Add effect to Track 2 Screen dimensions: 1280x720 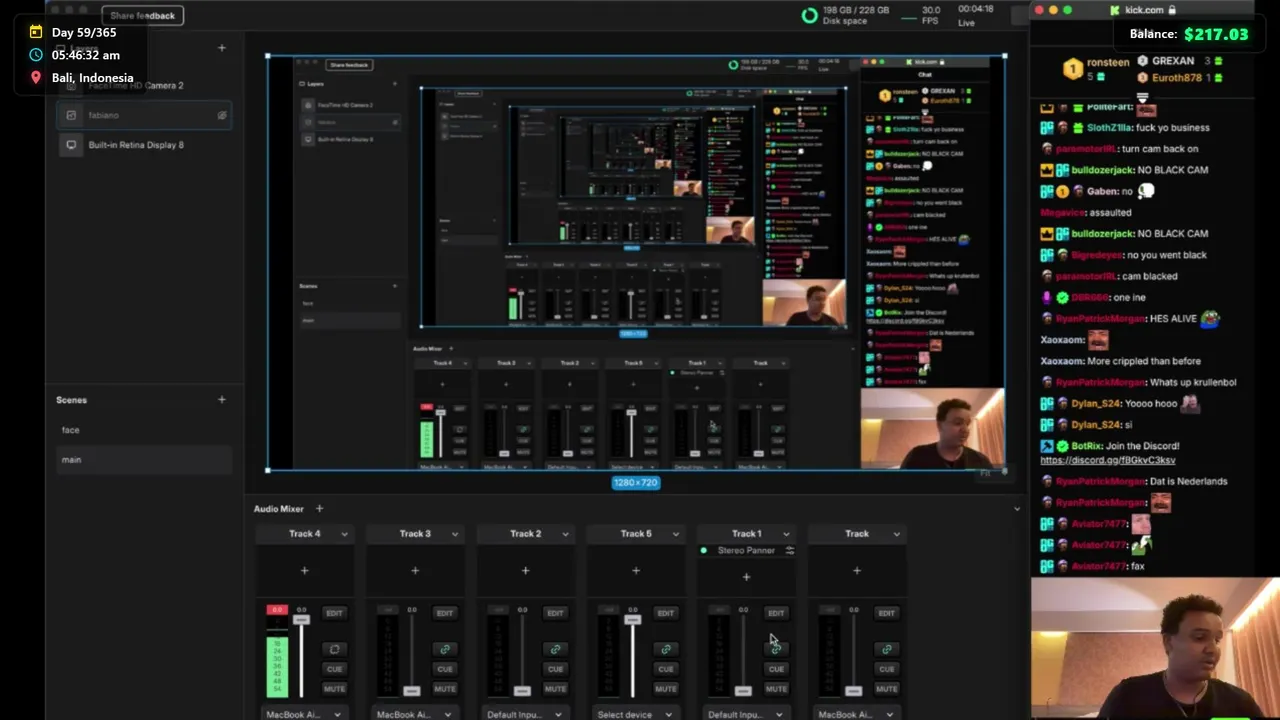click(x=526, y=571)
